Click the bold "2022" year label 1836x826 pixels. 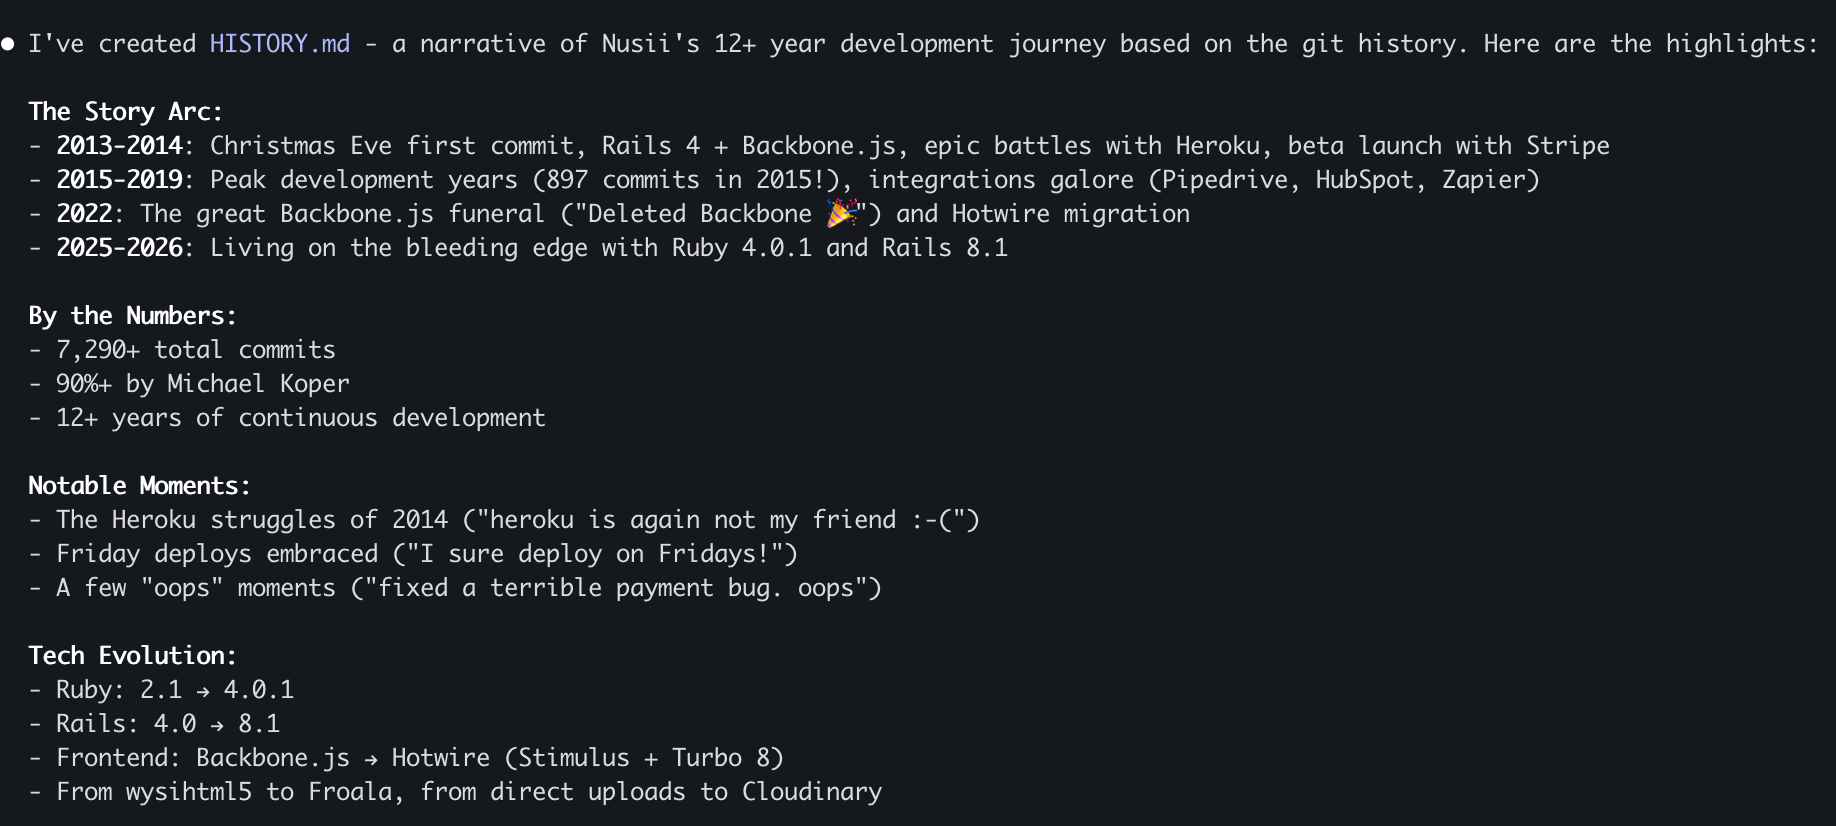click(x=84, y=214)
